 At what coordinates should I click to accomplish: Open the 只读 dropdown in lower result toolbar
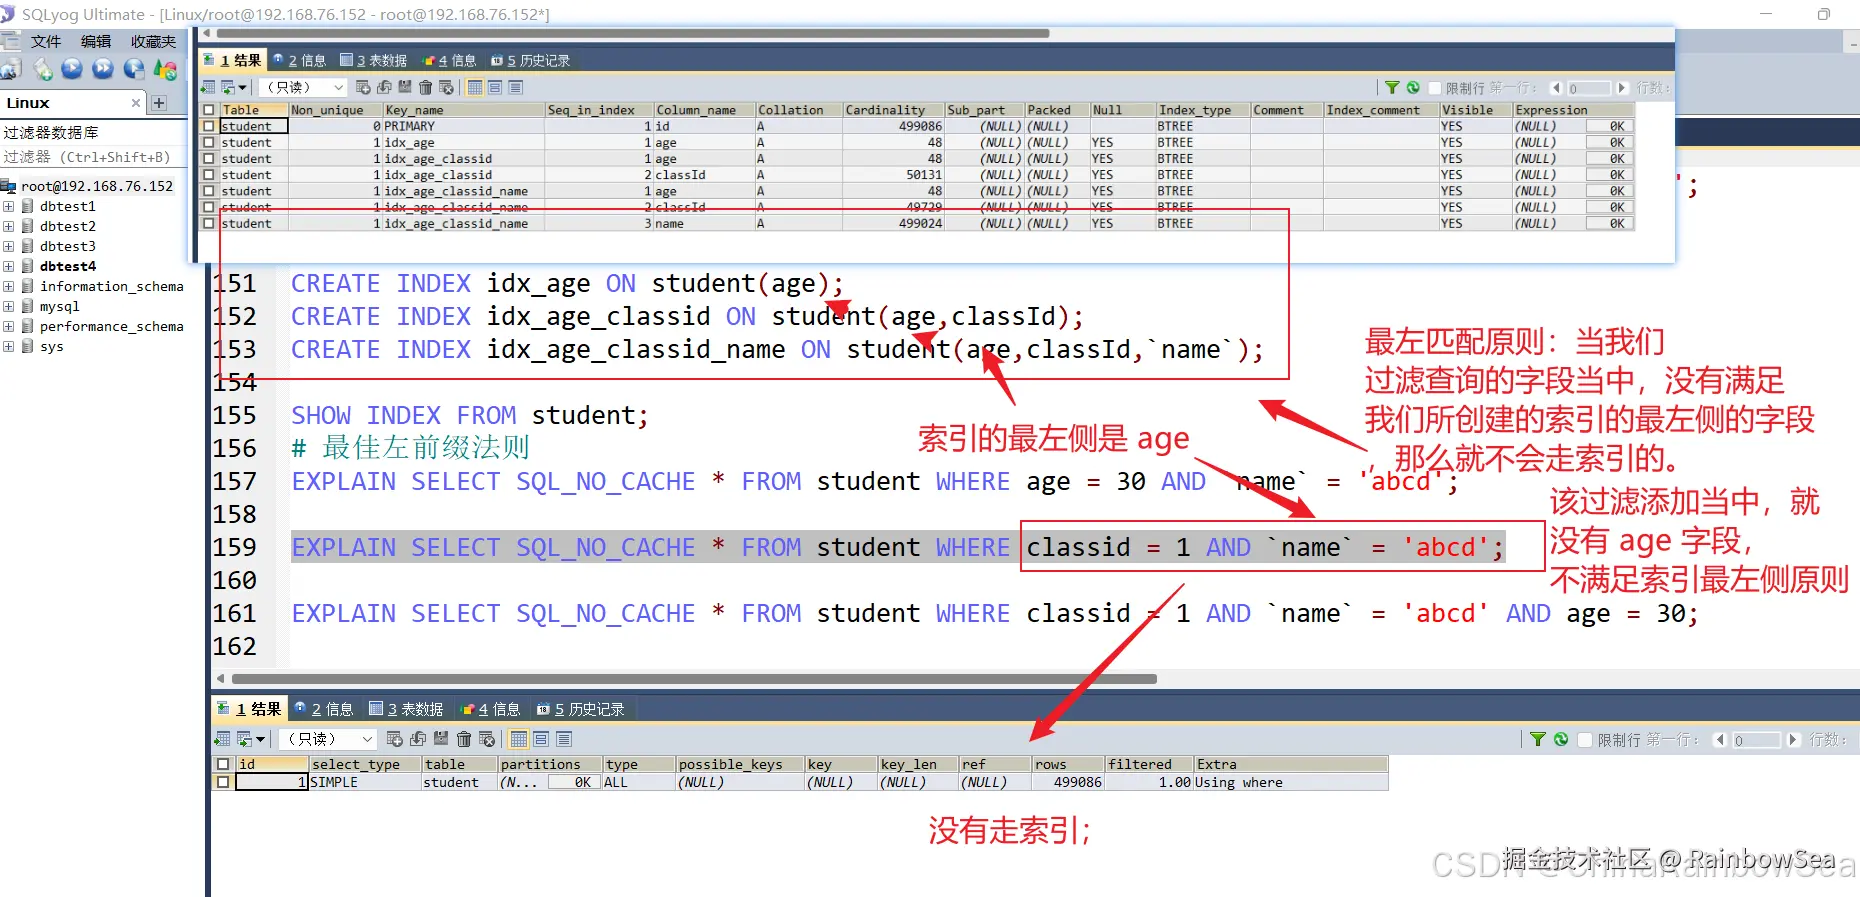[326, 739]
